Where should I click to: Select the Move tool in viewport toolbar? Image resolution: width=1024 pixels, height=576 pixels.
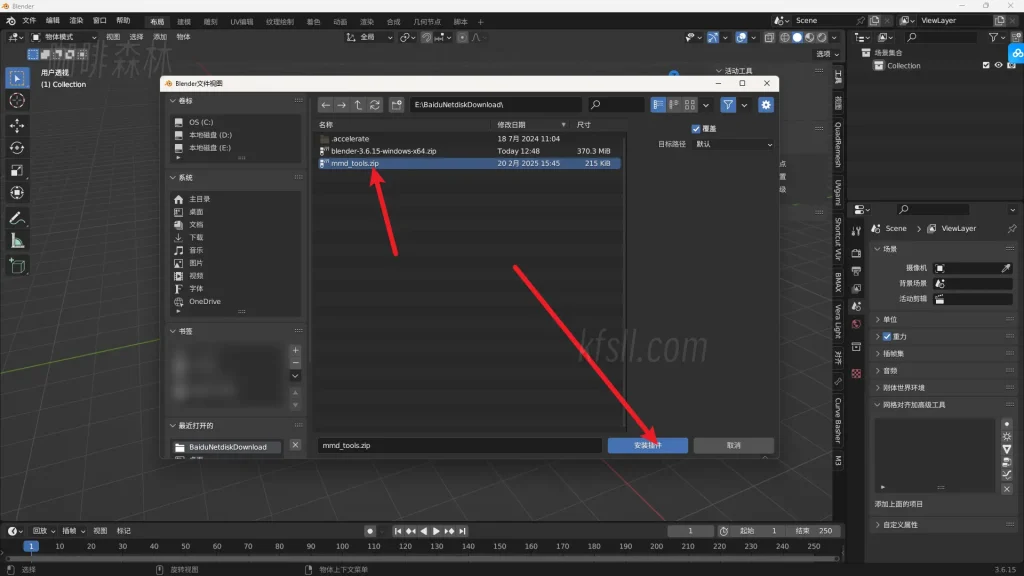point(17,125)
